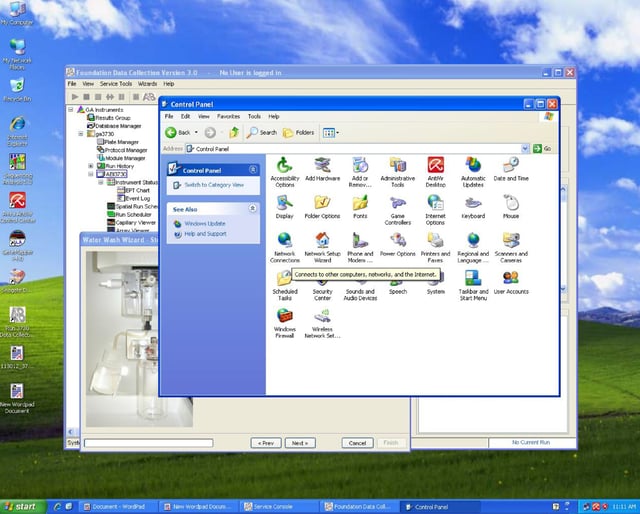Open Game Controllers icon
The width and height of the screenshot is (640, 514).
point(398,210)
